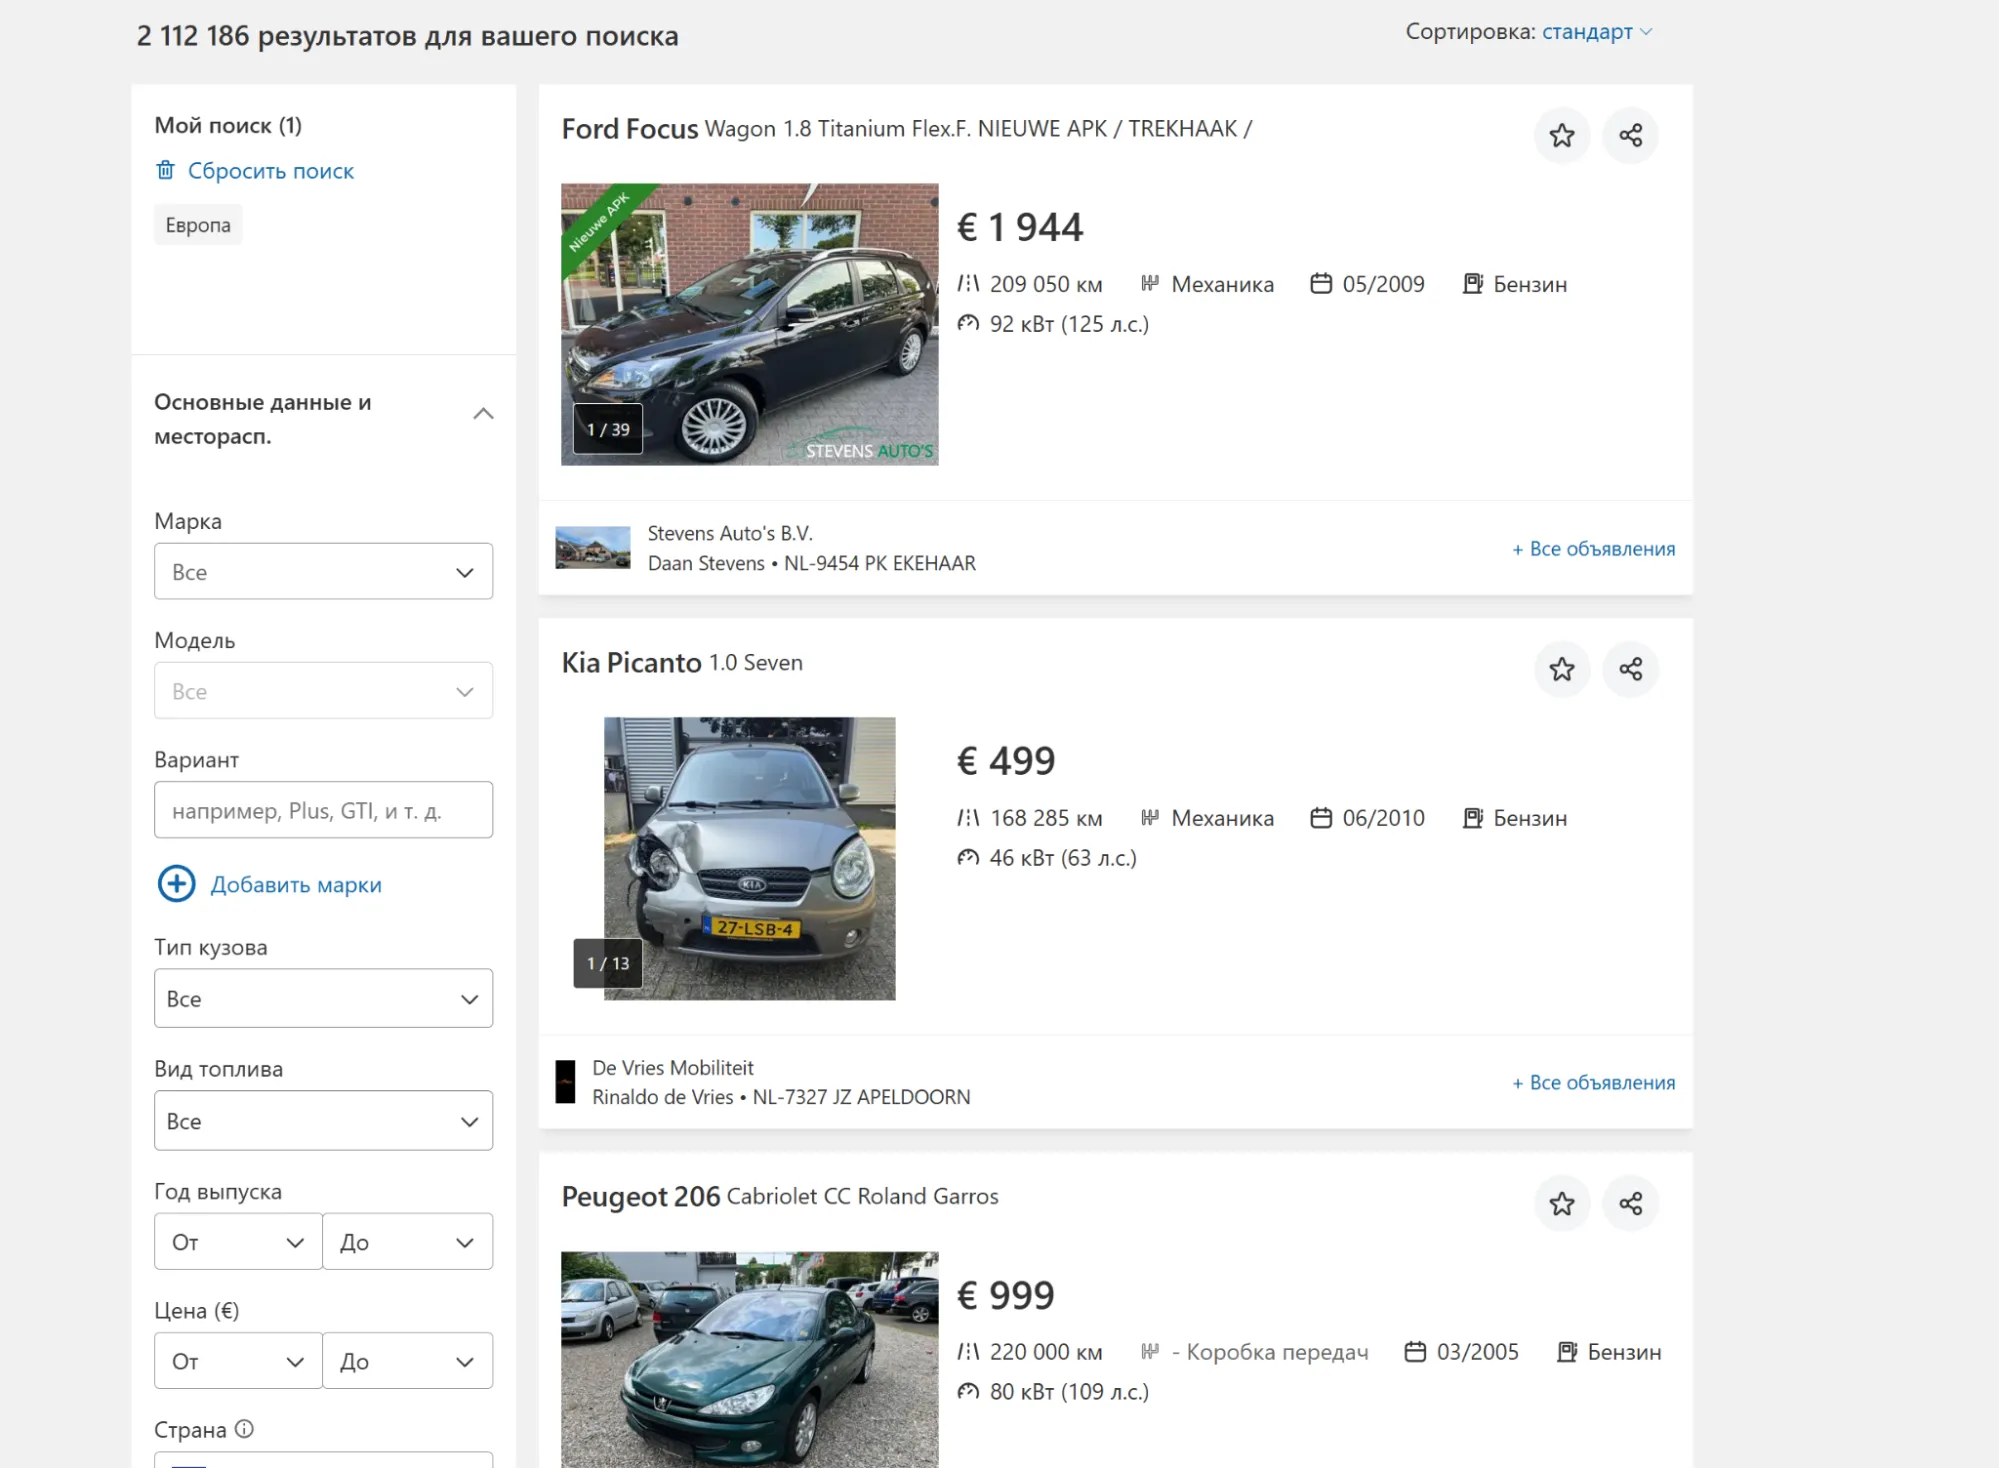The width and height of the screenshot is (1999, 1469).
Task: Share the Kia Picanto listing
Action: 1630,669
